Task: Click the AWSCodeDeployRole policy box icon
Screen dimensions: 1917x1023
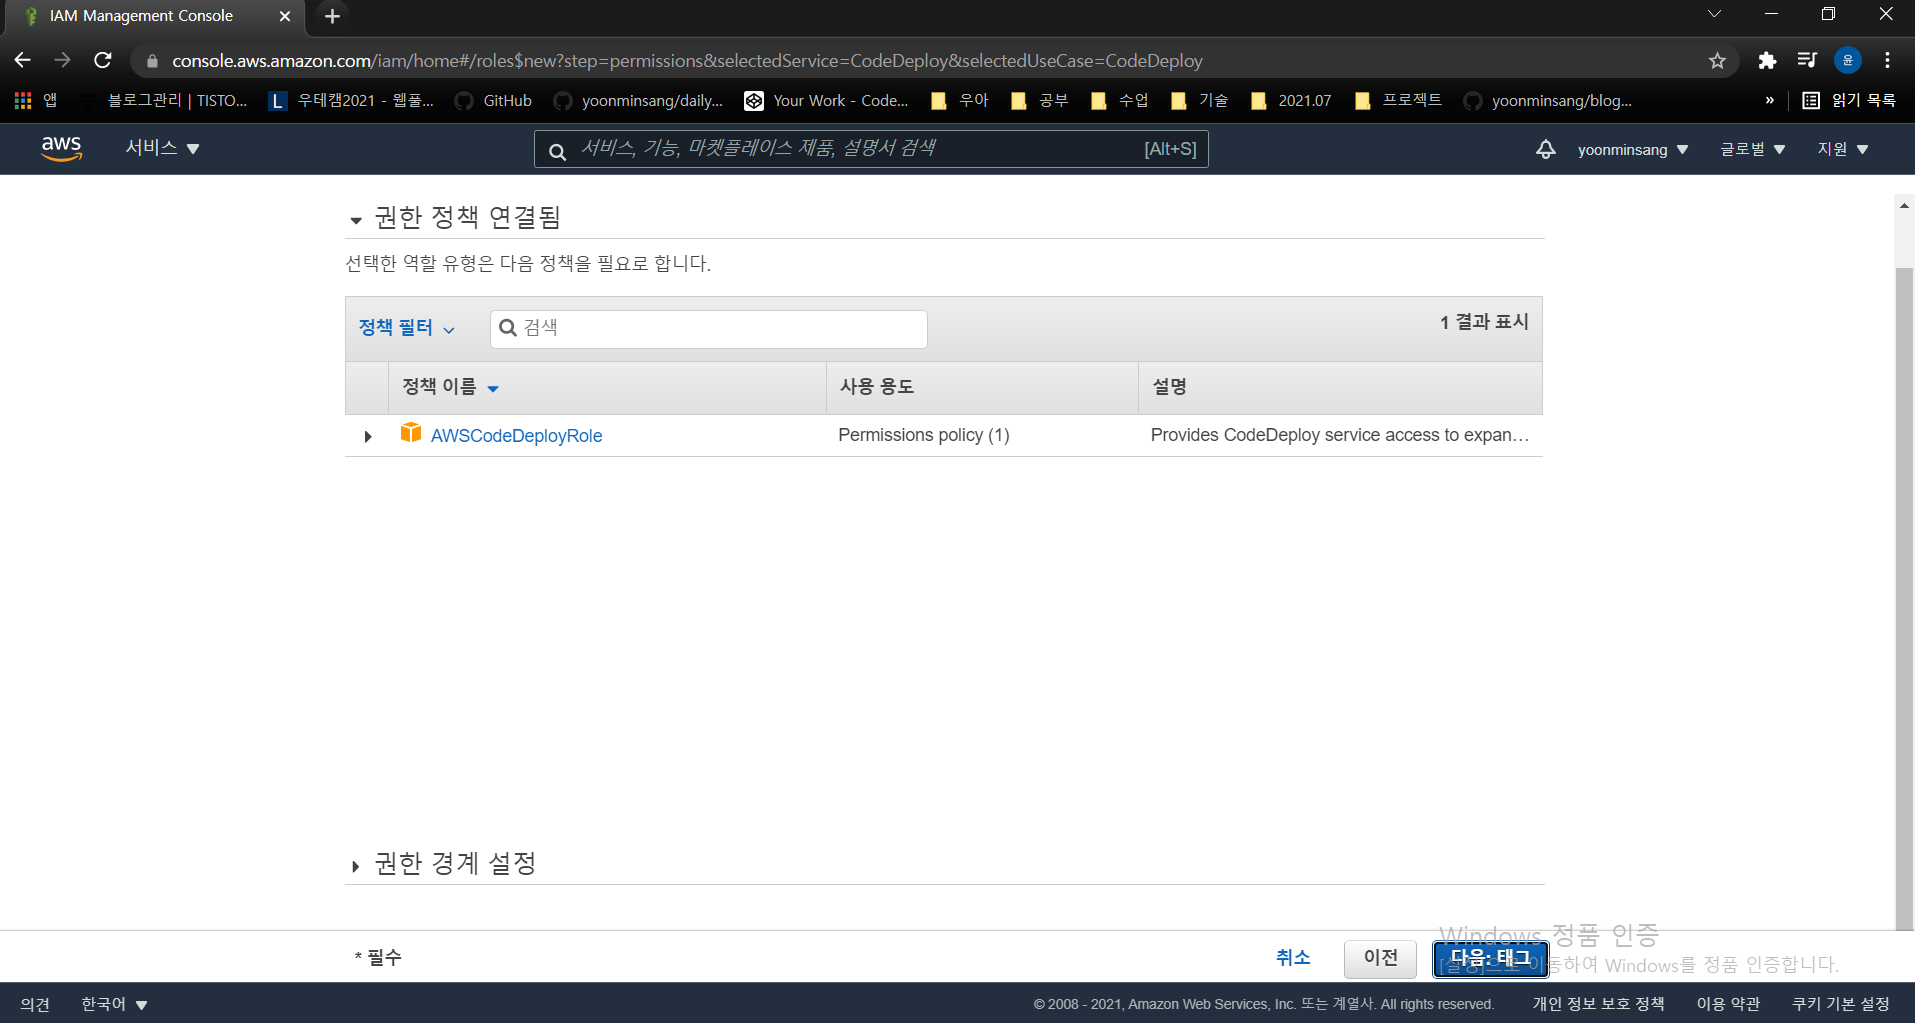Action: pyautogui.click(x=410, y=432)
